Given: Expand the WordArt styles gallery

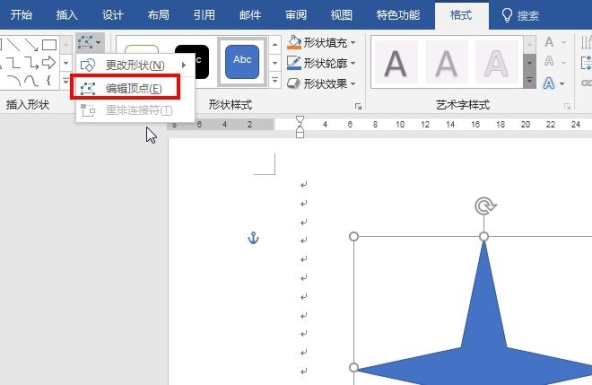Looking at the screenshot, I should pyautogui.click(x=529, y=80).
